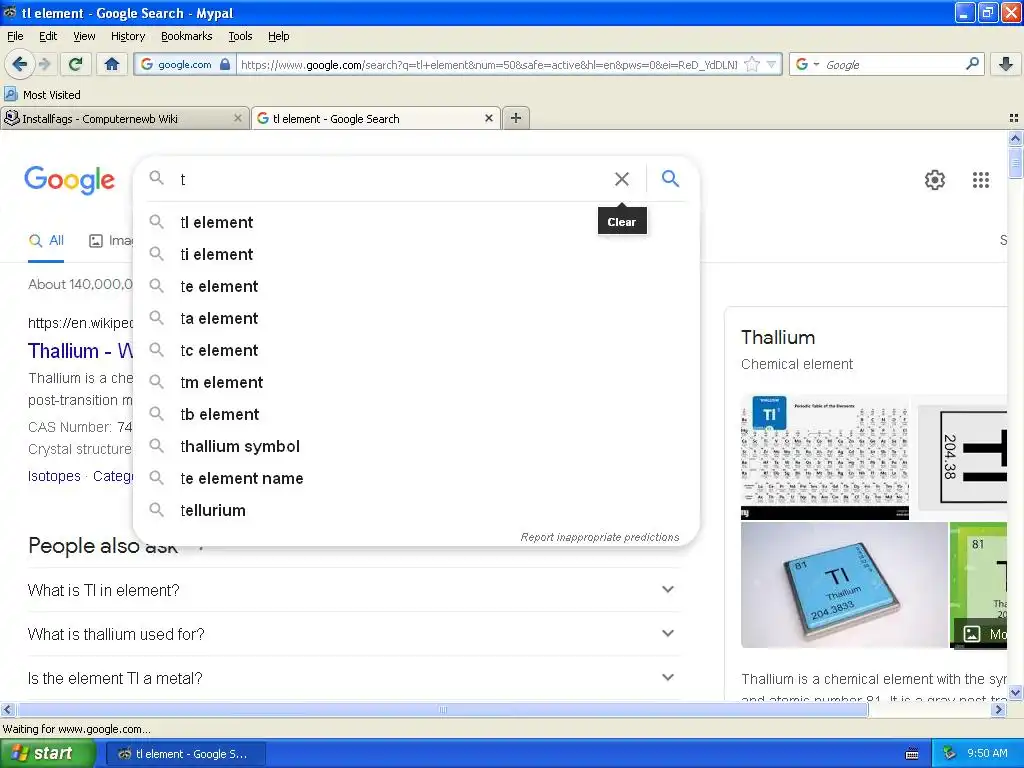The image size is (1024, 768).
Task: Choose the 'thallium symbol' suggestion
Action: 415,446
